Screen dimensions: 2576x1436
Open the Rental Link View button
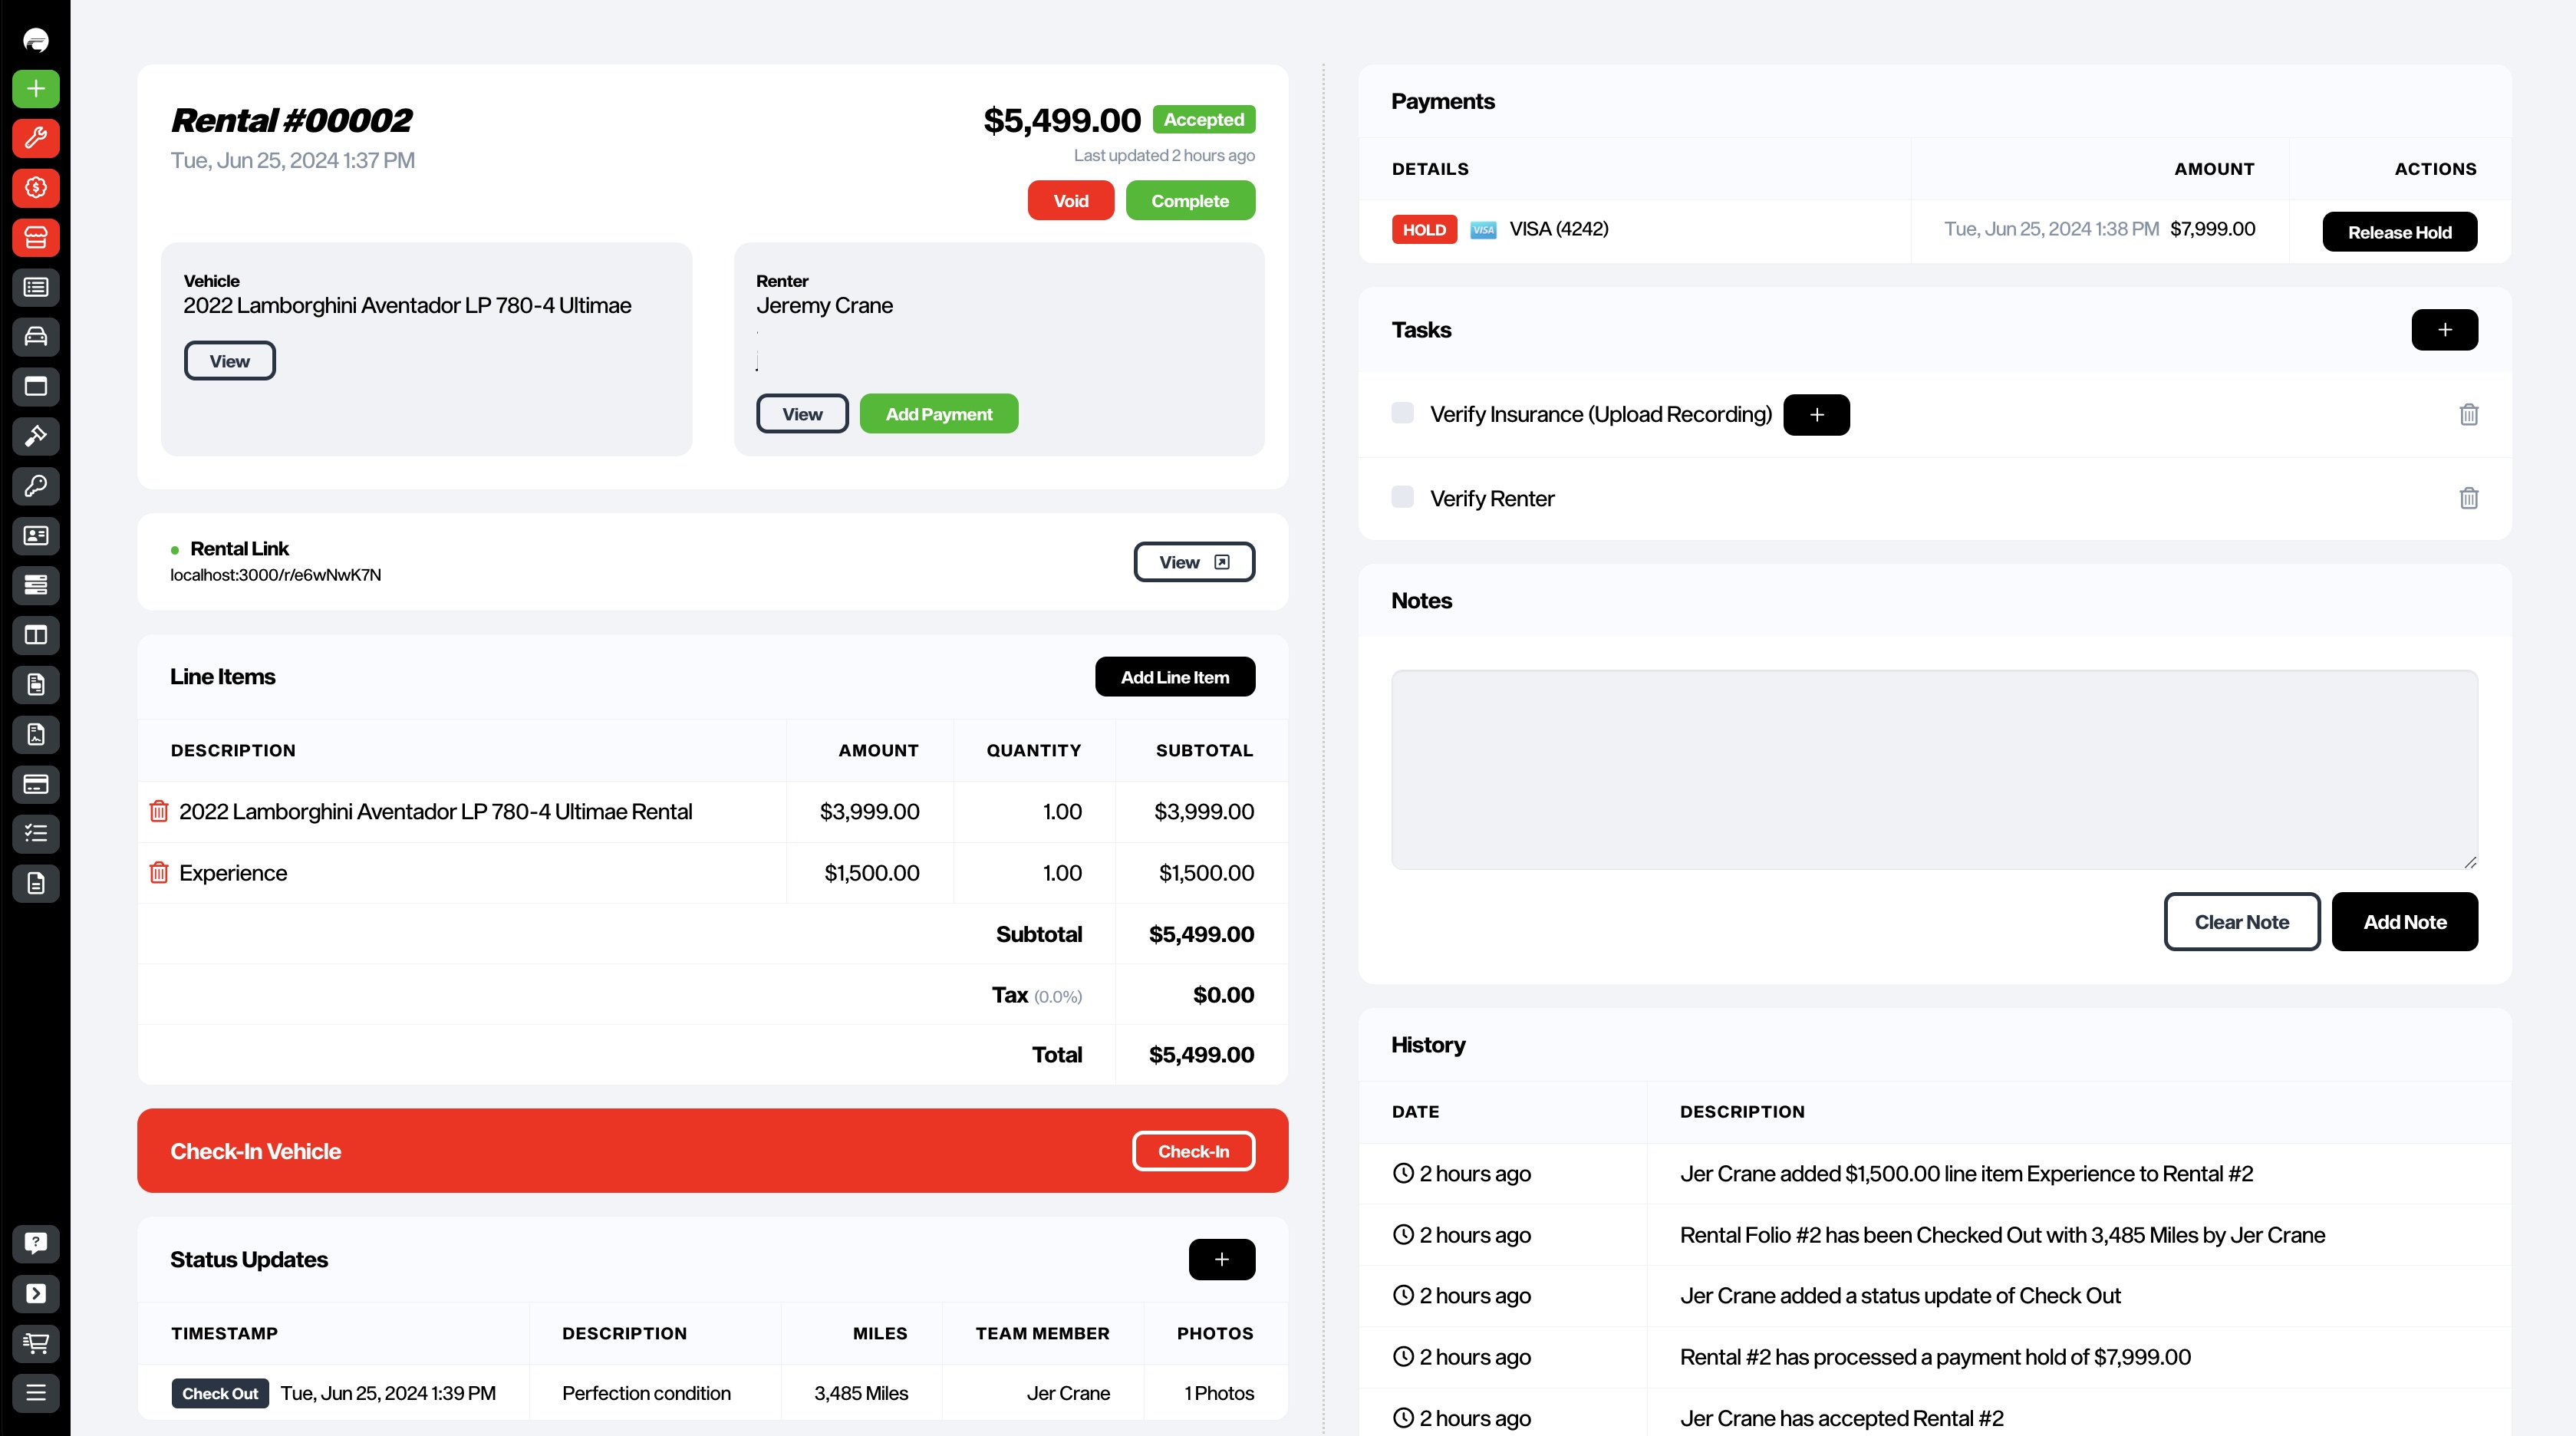coord(1194,562)
